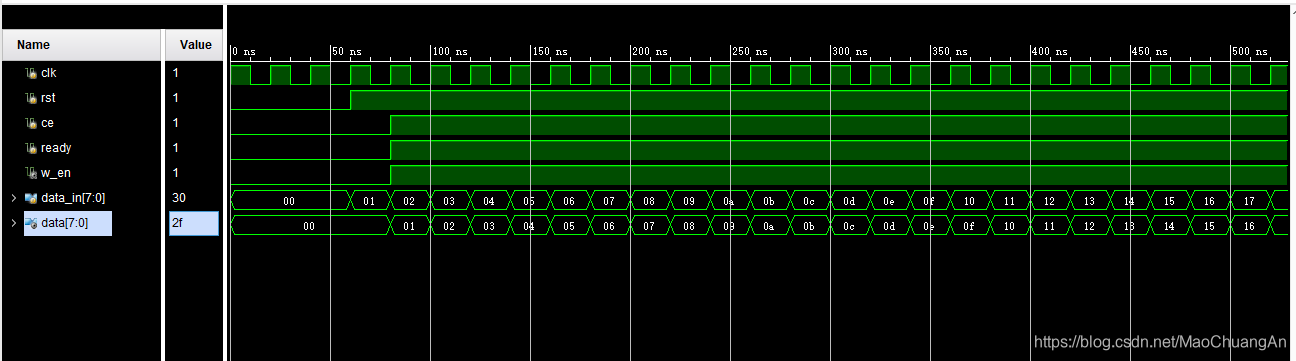Image resolution: width=1296 pixels, height=361 pixels.
Task: Select the w_en signal name
Action: [55, 173]
